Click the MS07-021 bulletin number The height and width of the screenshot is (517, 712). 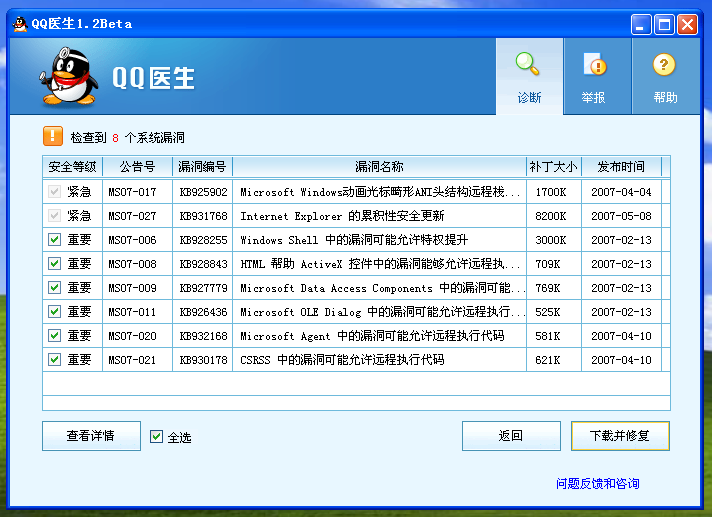132,360
